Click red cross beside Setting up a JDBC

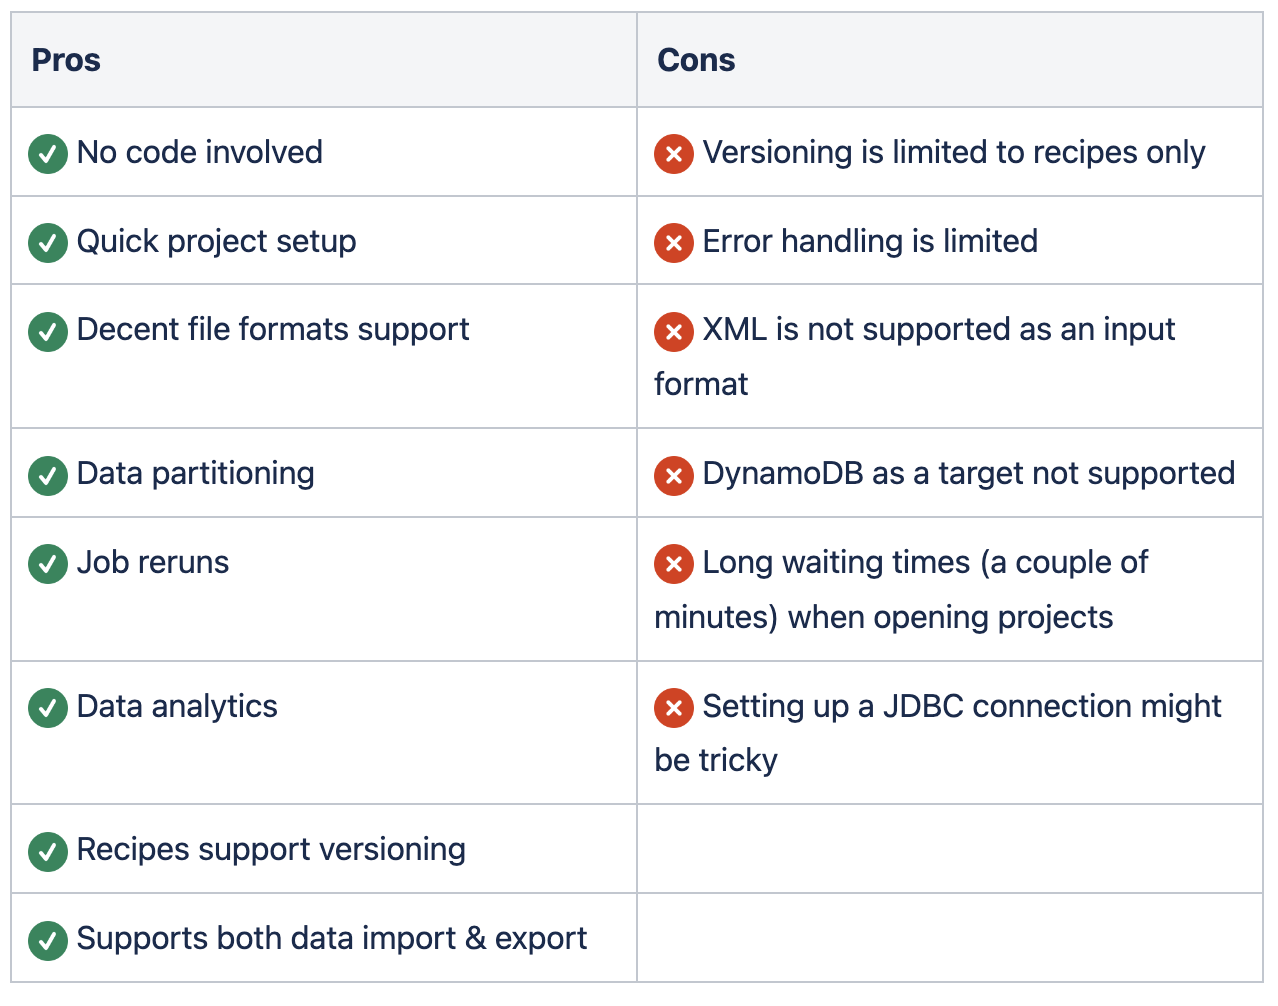click(674, 708)
